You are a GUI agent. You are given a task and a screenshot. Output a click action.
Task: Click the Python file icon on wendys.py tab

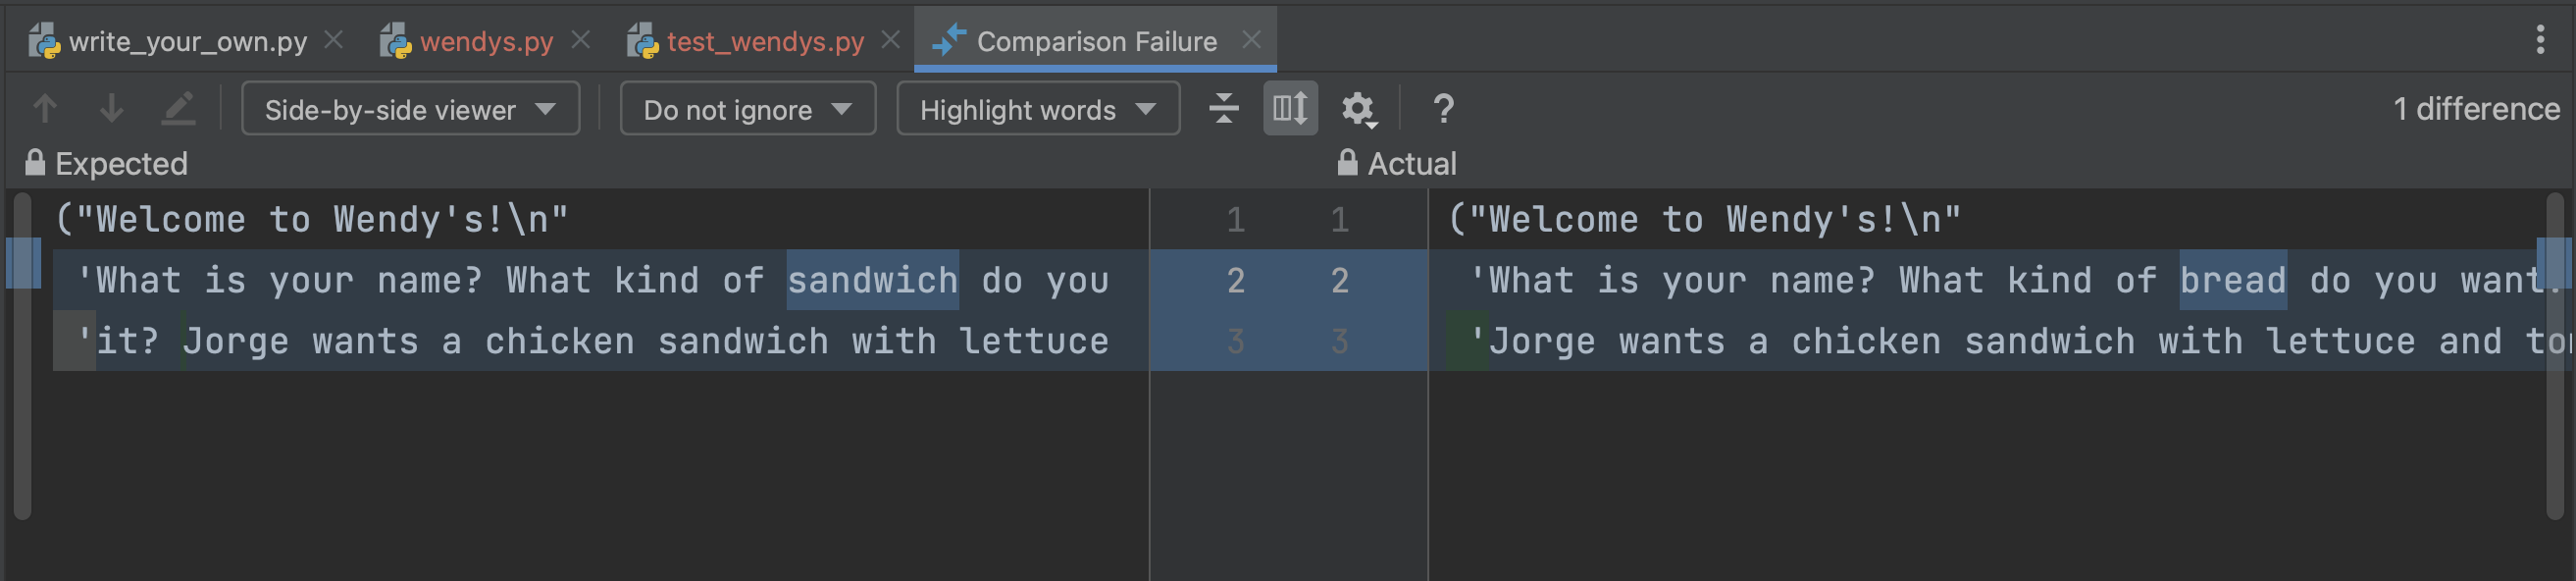tap(396, 41)
